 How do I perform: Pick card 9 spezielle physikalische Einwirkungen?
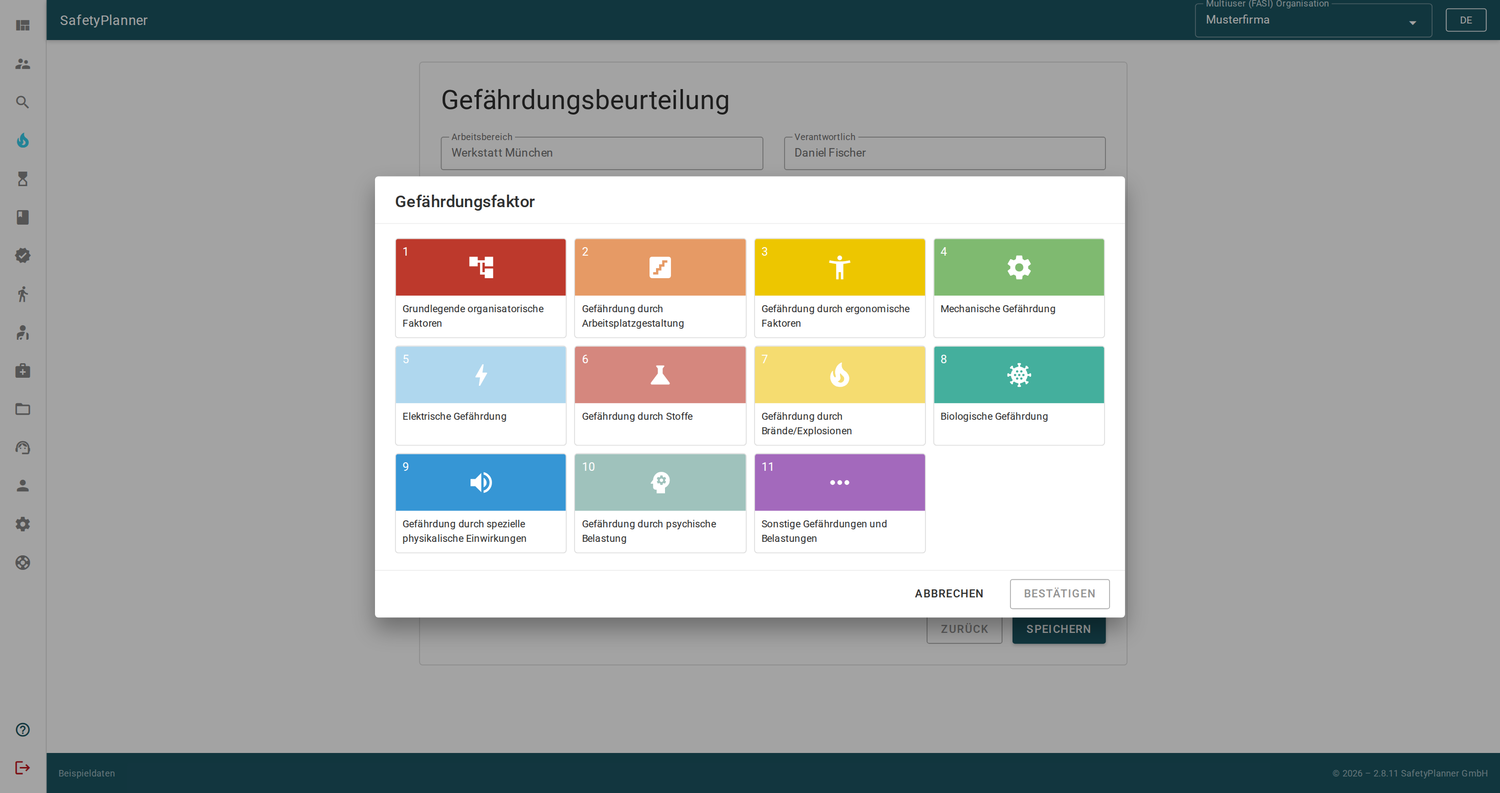(x=481, y=503)
